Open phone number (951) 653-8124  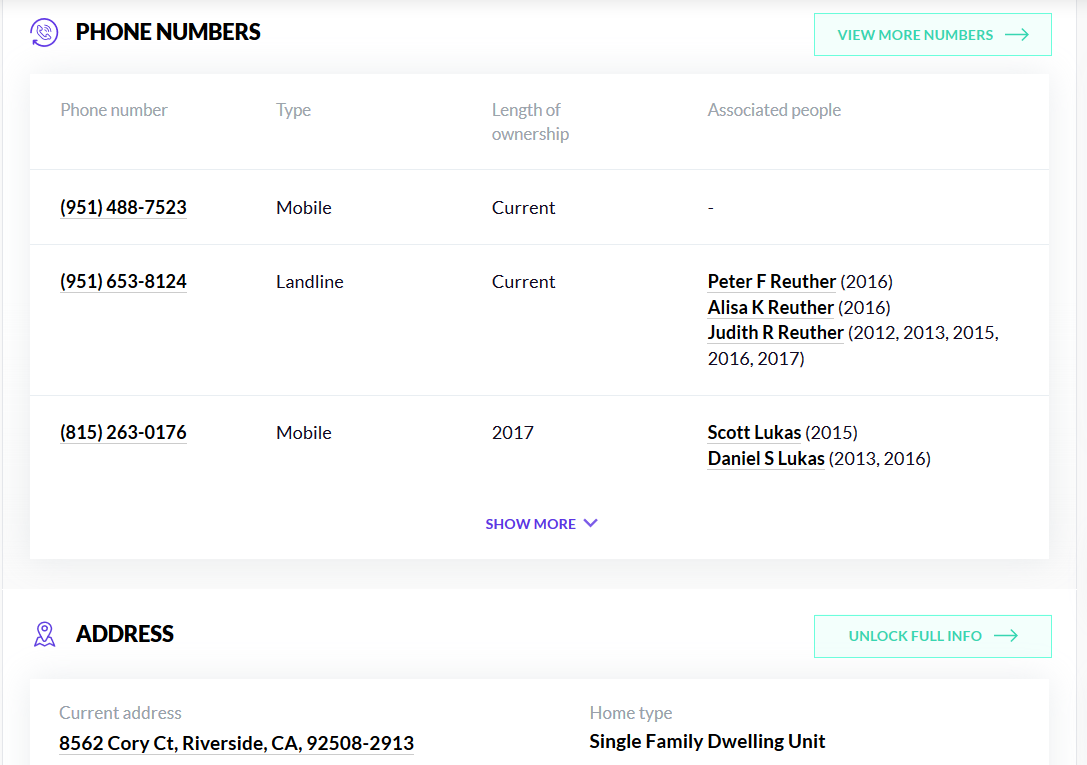123,281
